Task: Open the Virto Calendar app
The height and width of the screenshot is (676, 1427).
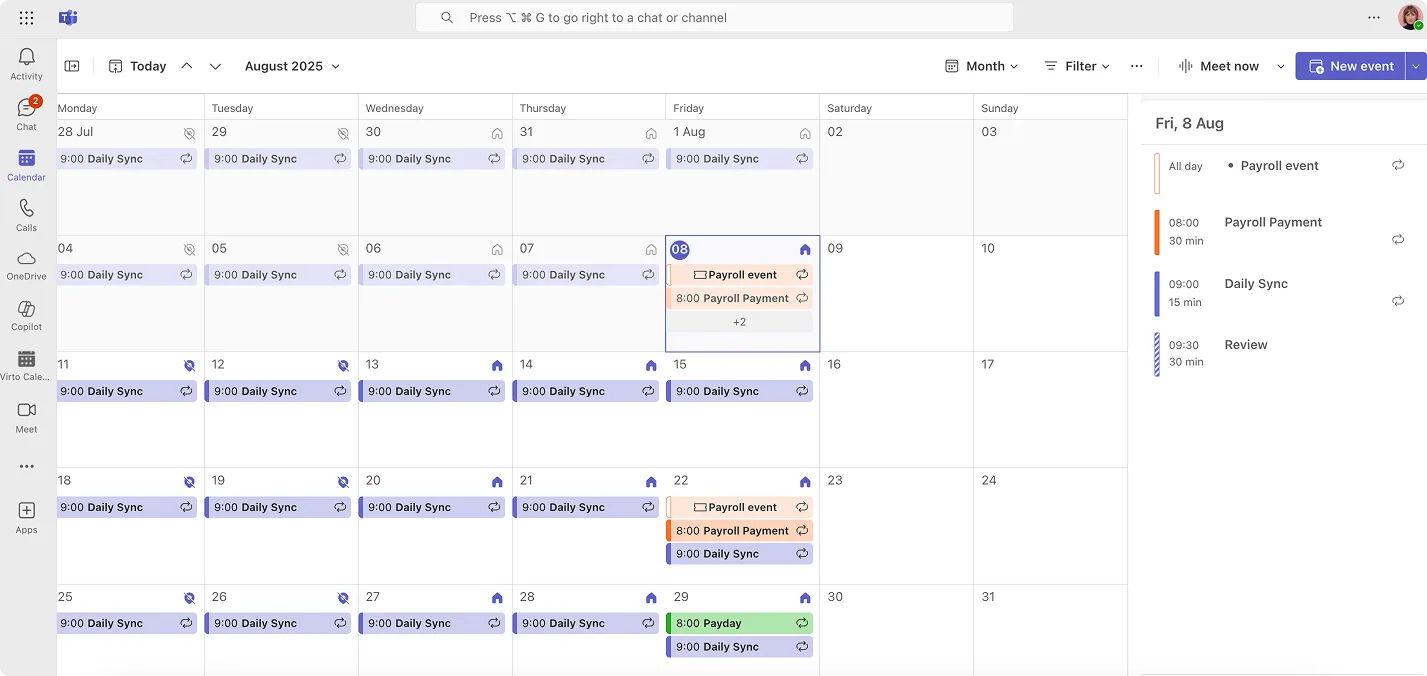Action: click(26, 363)
